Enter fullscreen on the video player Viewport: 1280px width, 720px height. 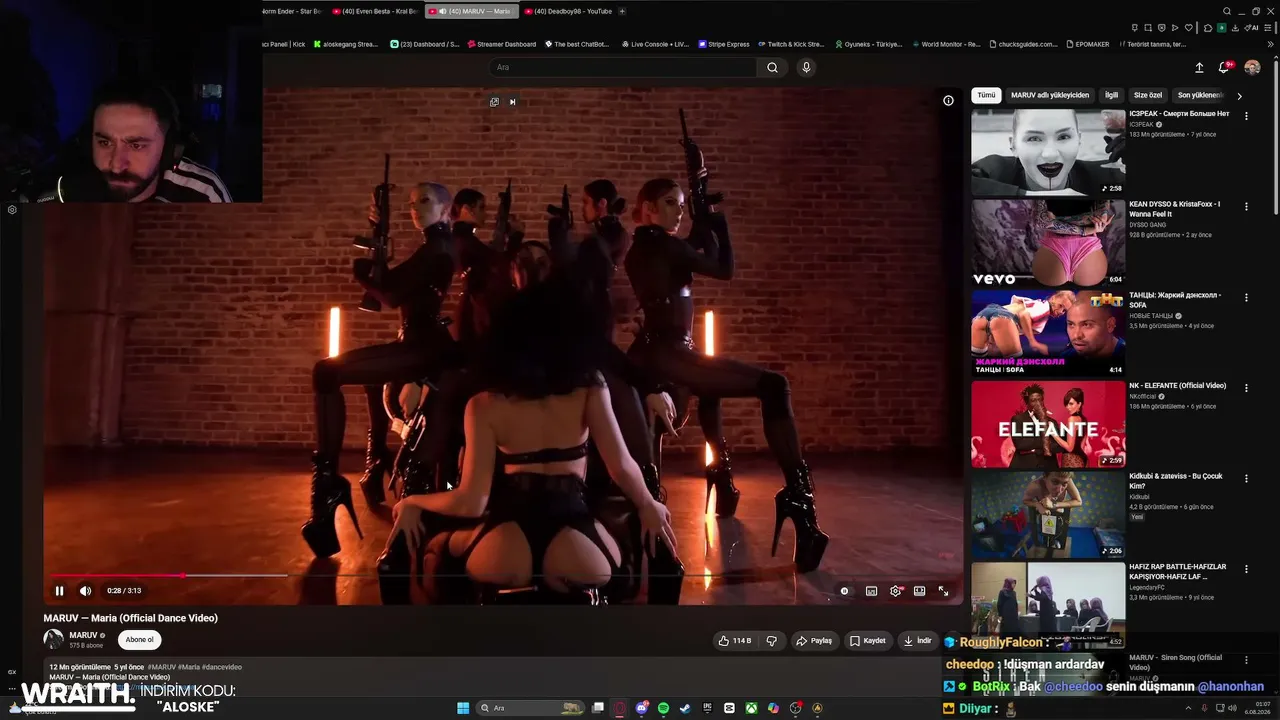pyautogui.click(x=943, y=591)
